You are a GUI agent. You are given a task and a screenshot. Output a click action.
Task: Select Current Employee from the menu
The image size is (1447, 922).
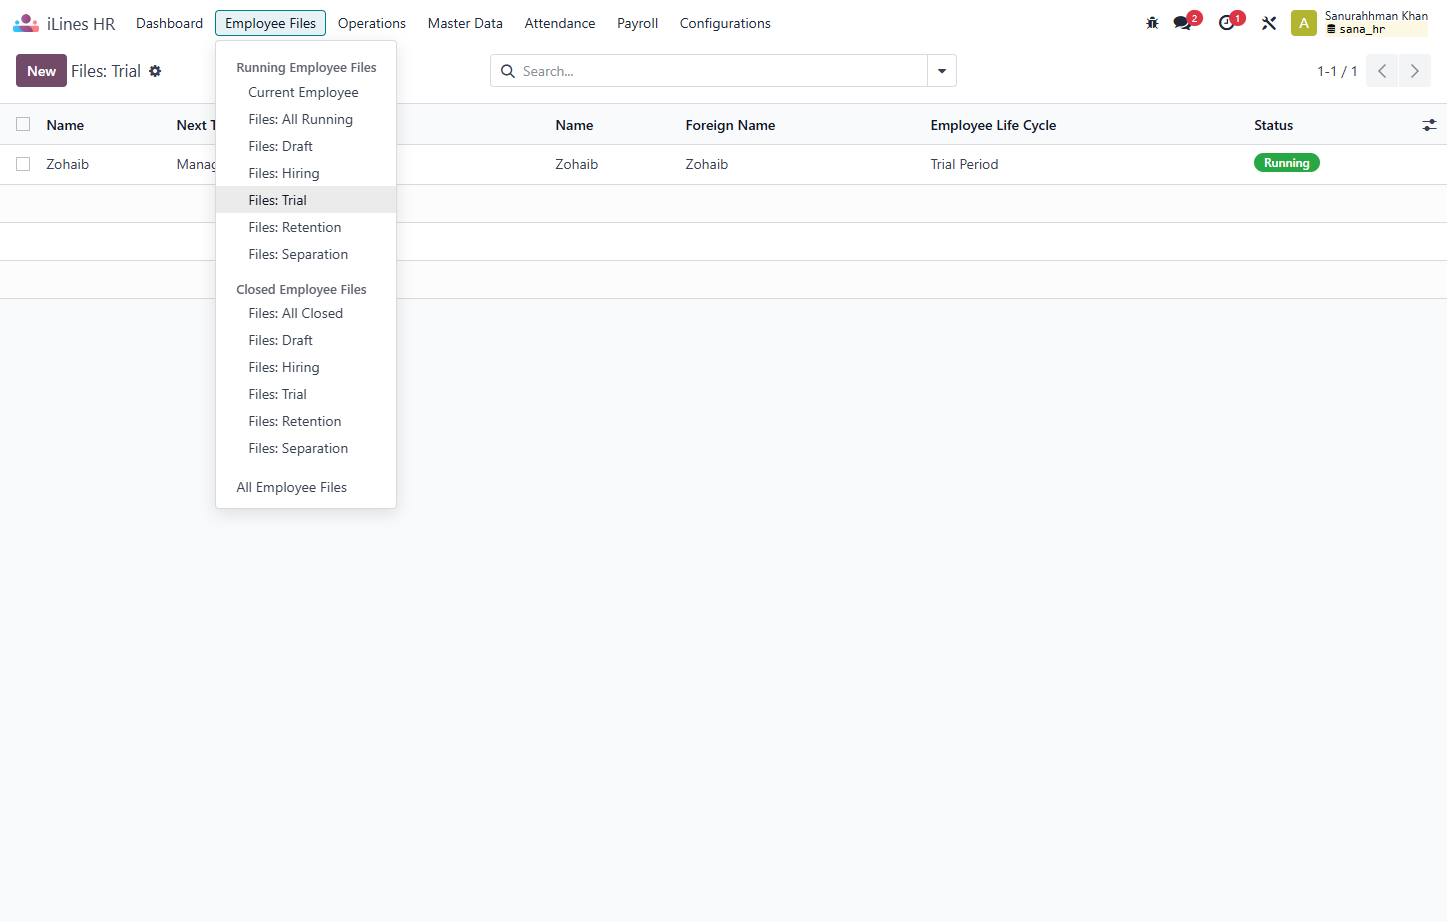tap(306, 92)
